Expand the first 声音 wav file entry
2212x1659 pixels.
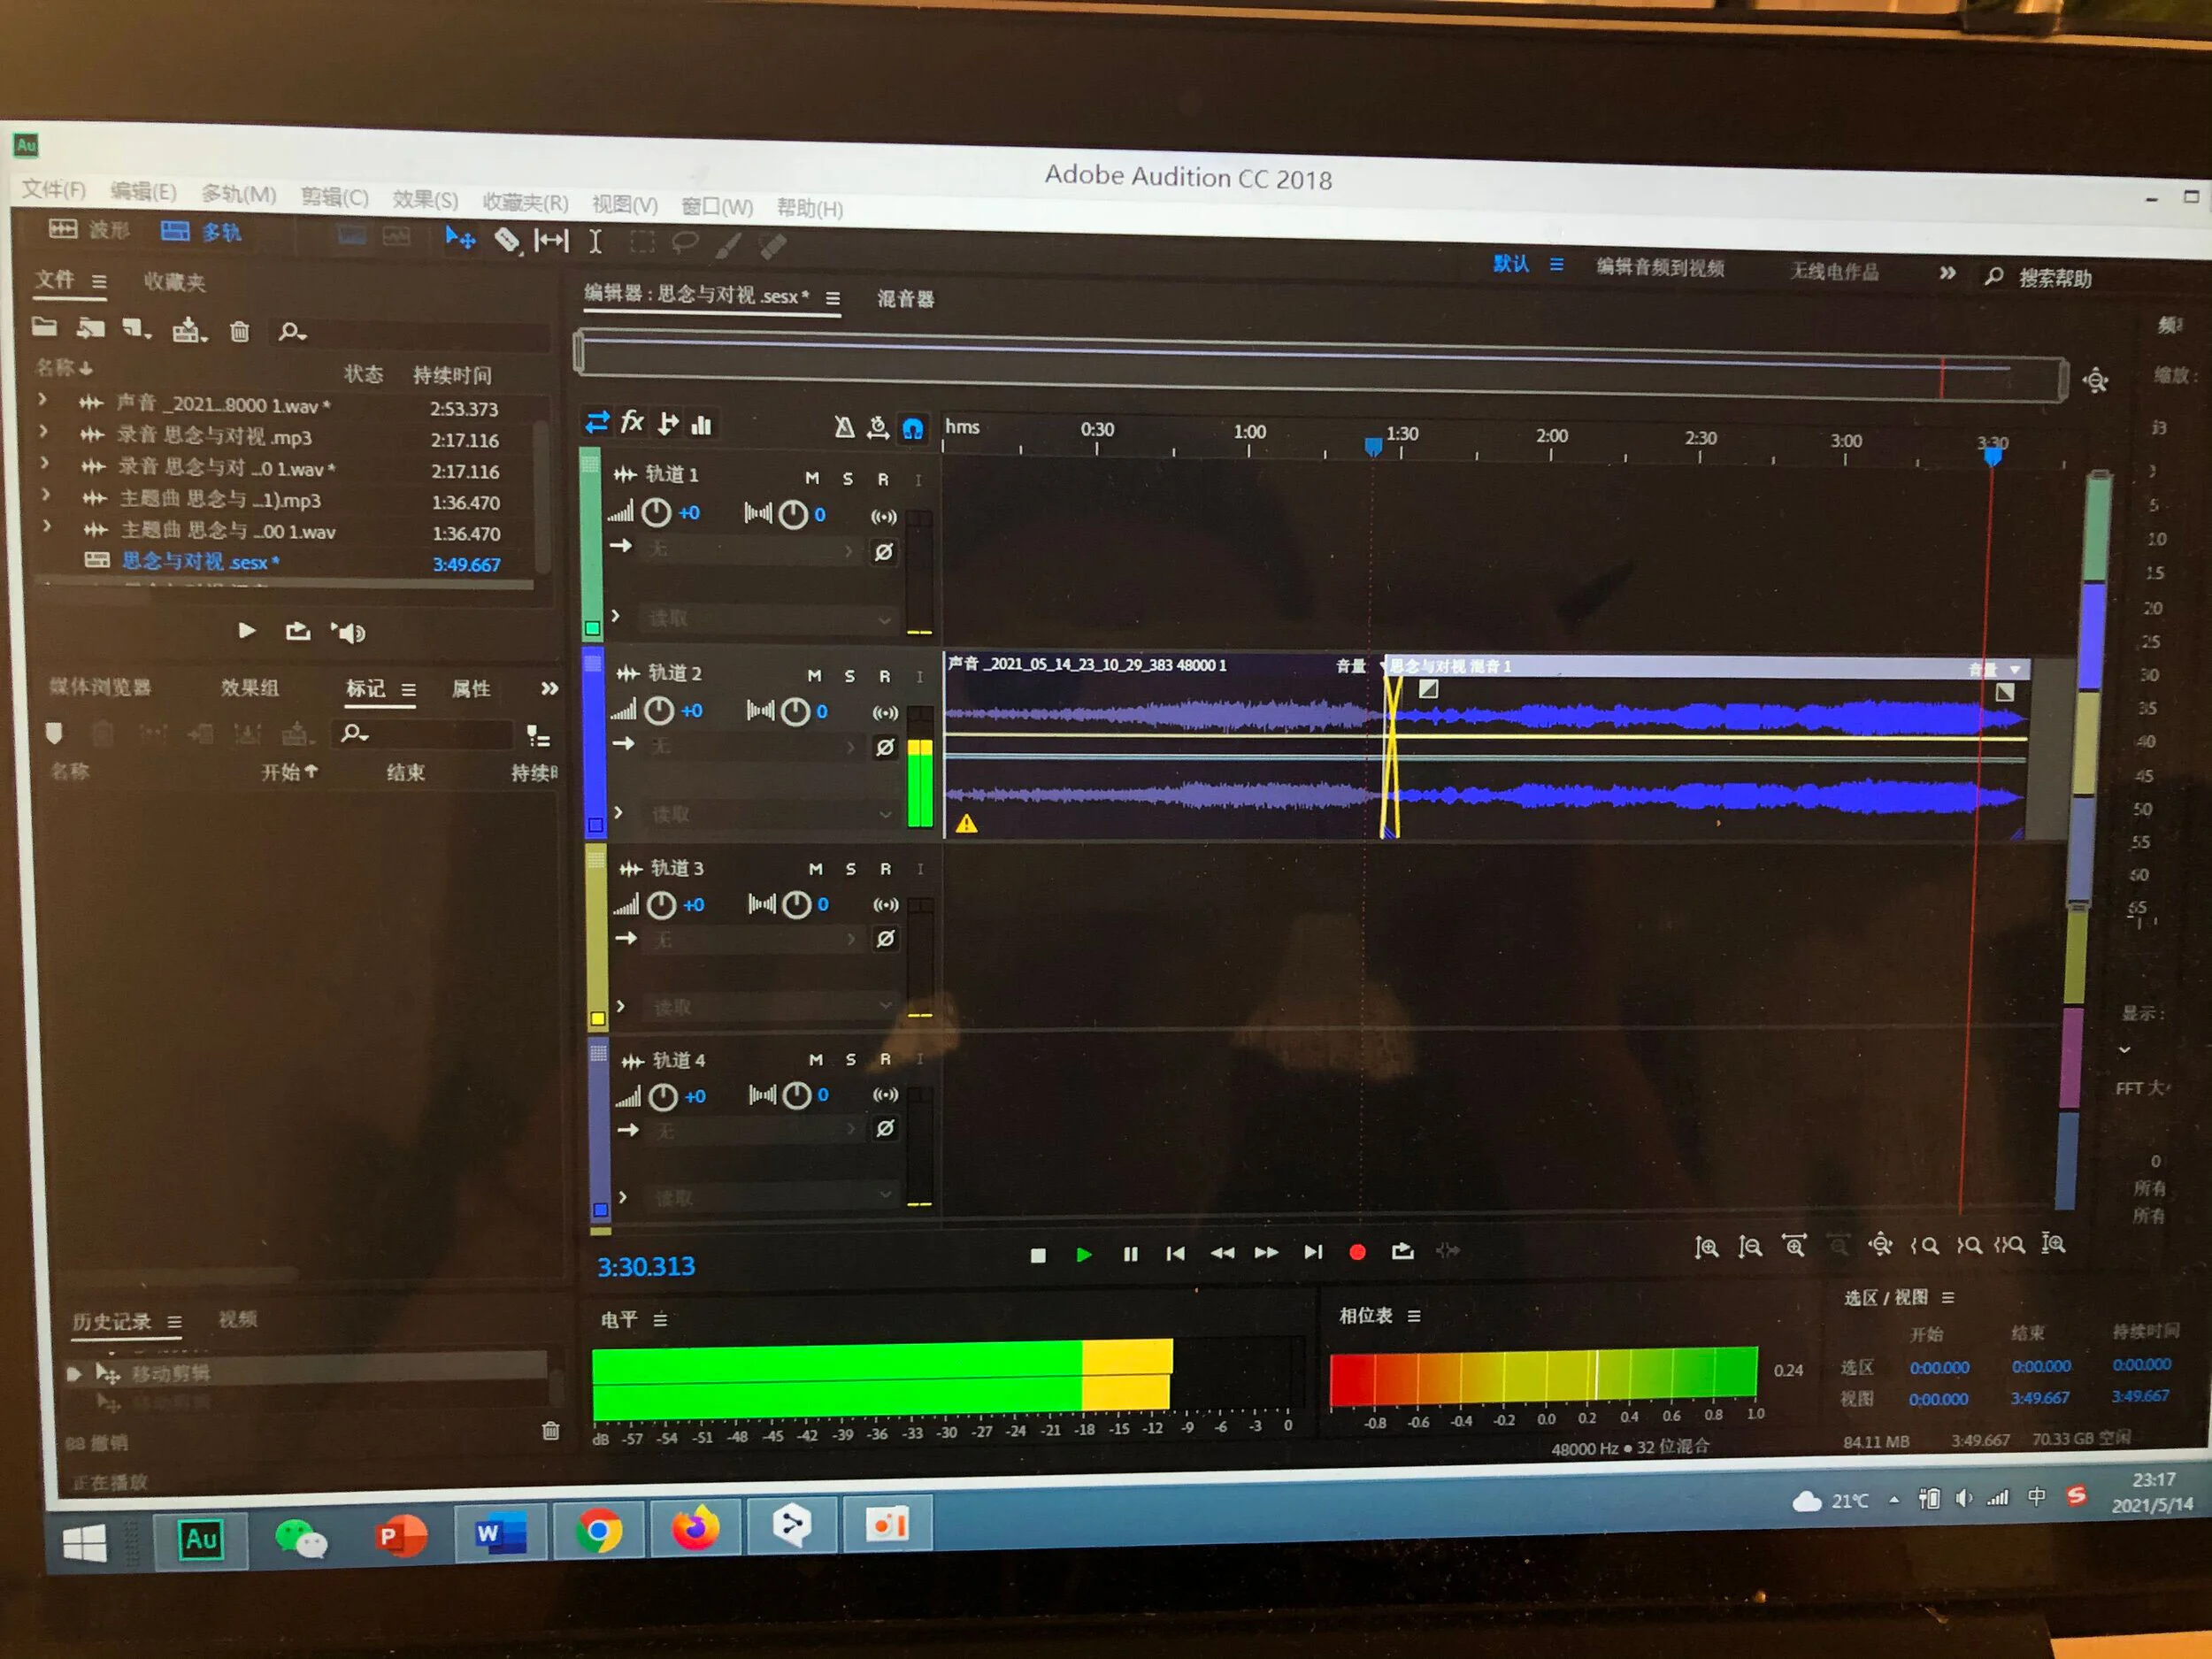tap(42, 400)
